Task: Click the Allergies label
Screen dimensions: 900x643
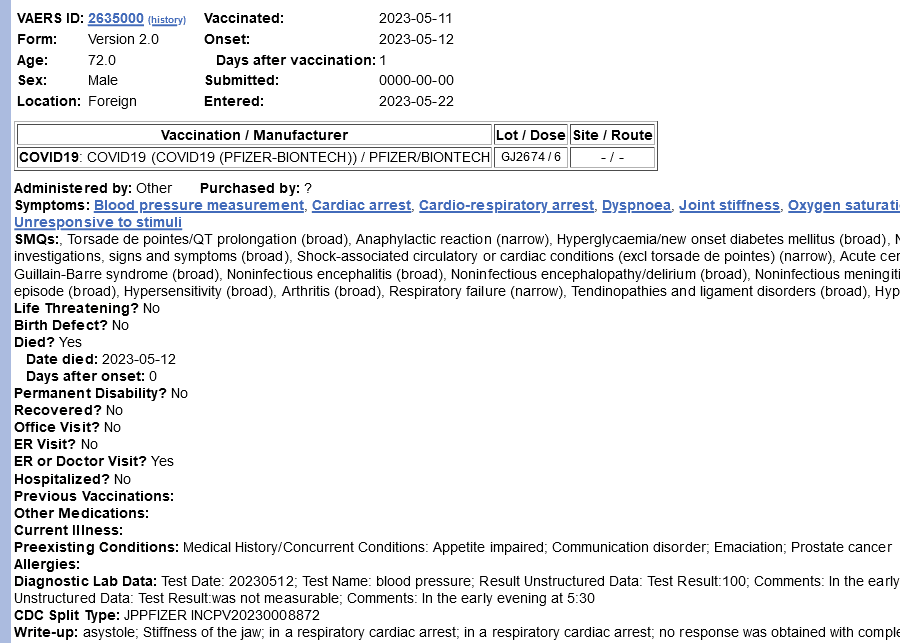Action: coord(47,564)
